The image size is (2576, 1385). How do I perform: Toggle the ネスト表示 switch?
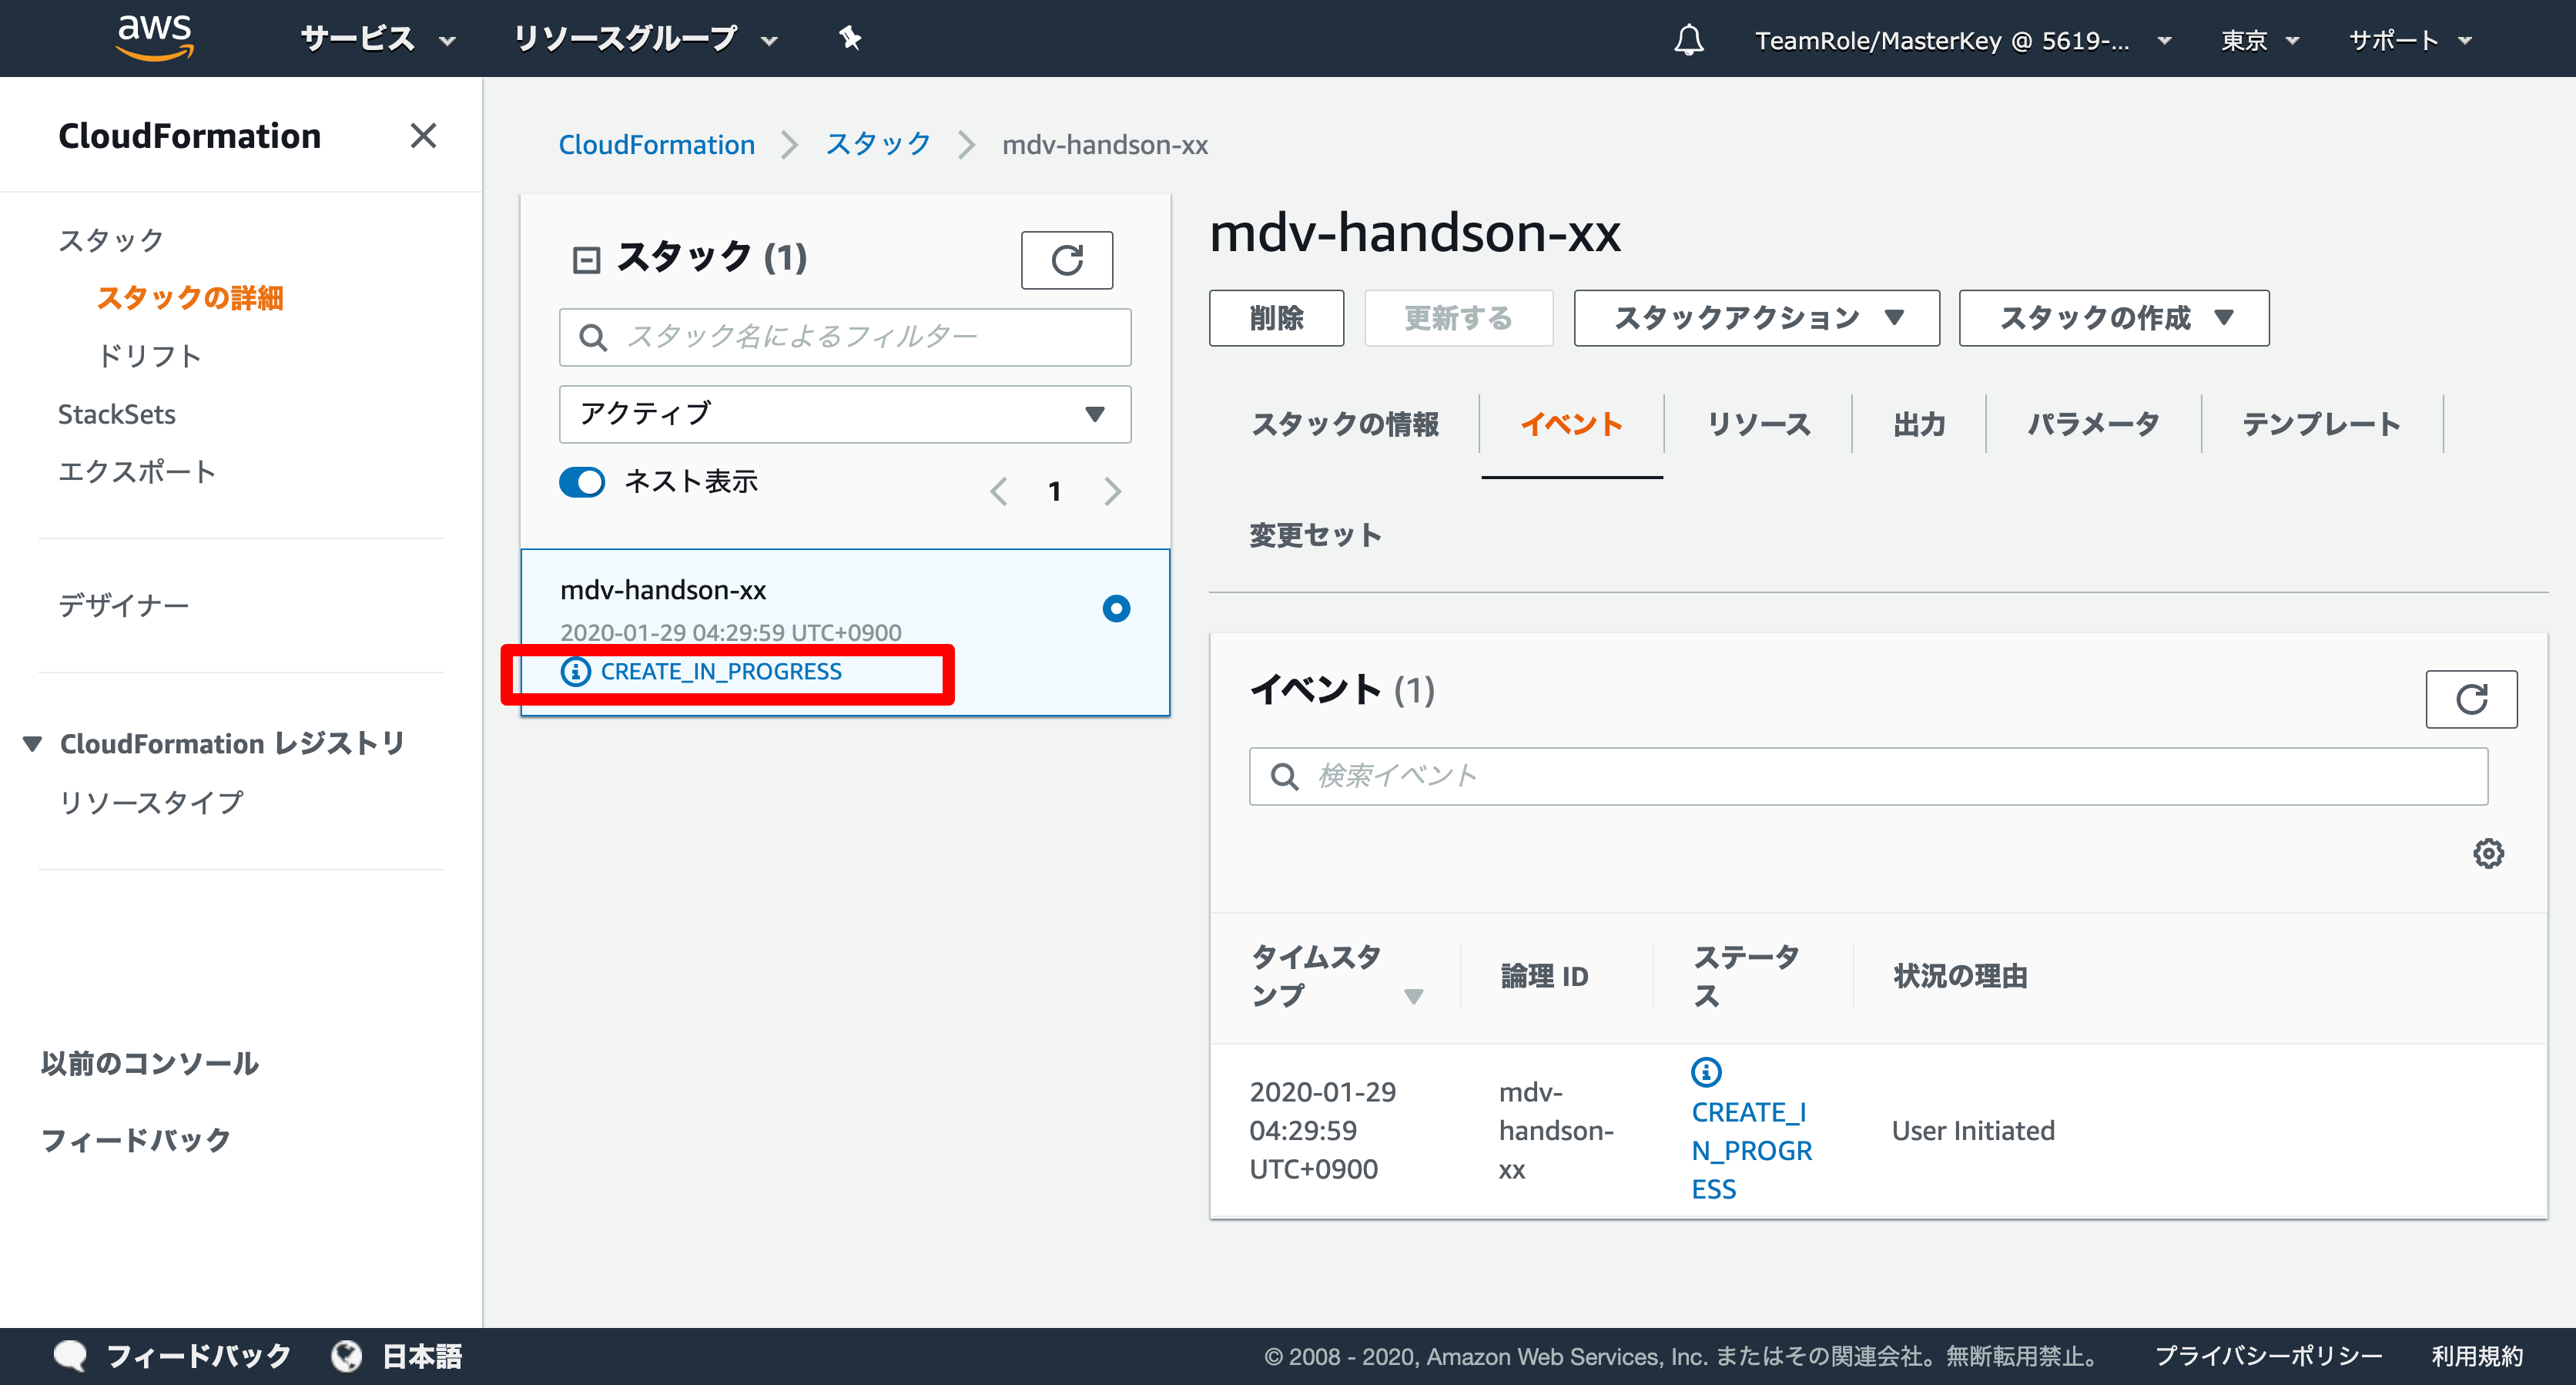pos(582,482)
